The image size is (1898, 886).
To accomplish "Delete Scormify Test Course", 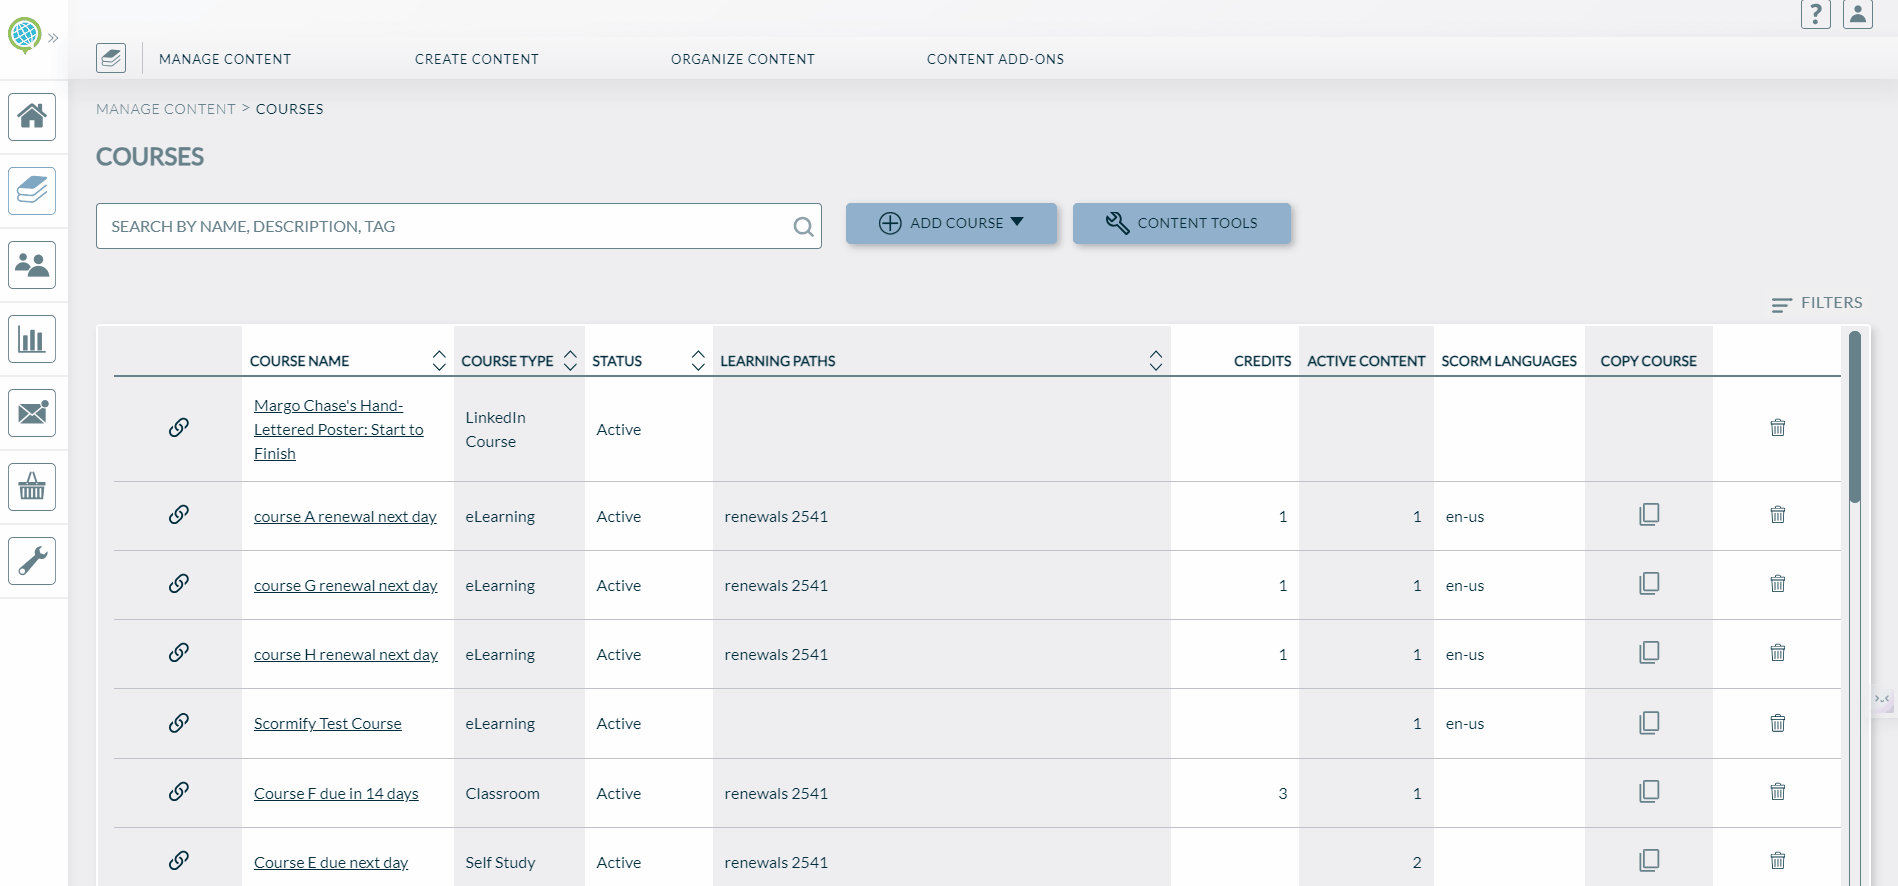I will tap(1778, 723).
